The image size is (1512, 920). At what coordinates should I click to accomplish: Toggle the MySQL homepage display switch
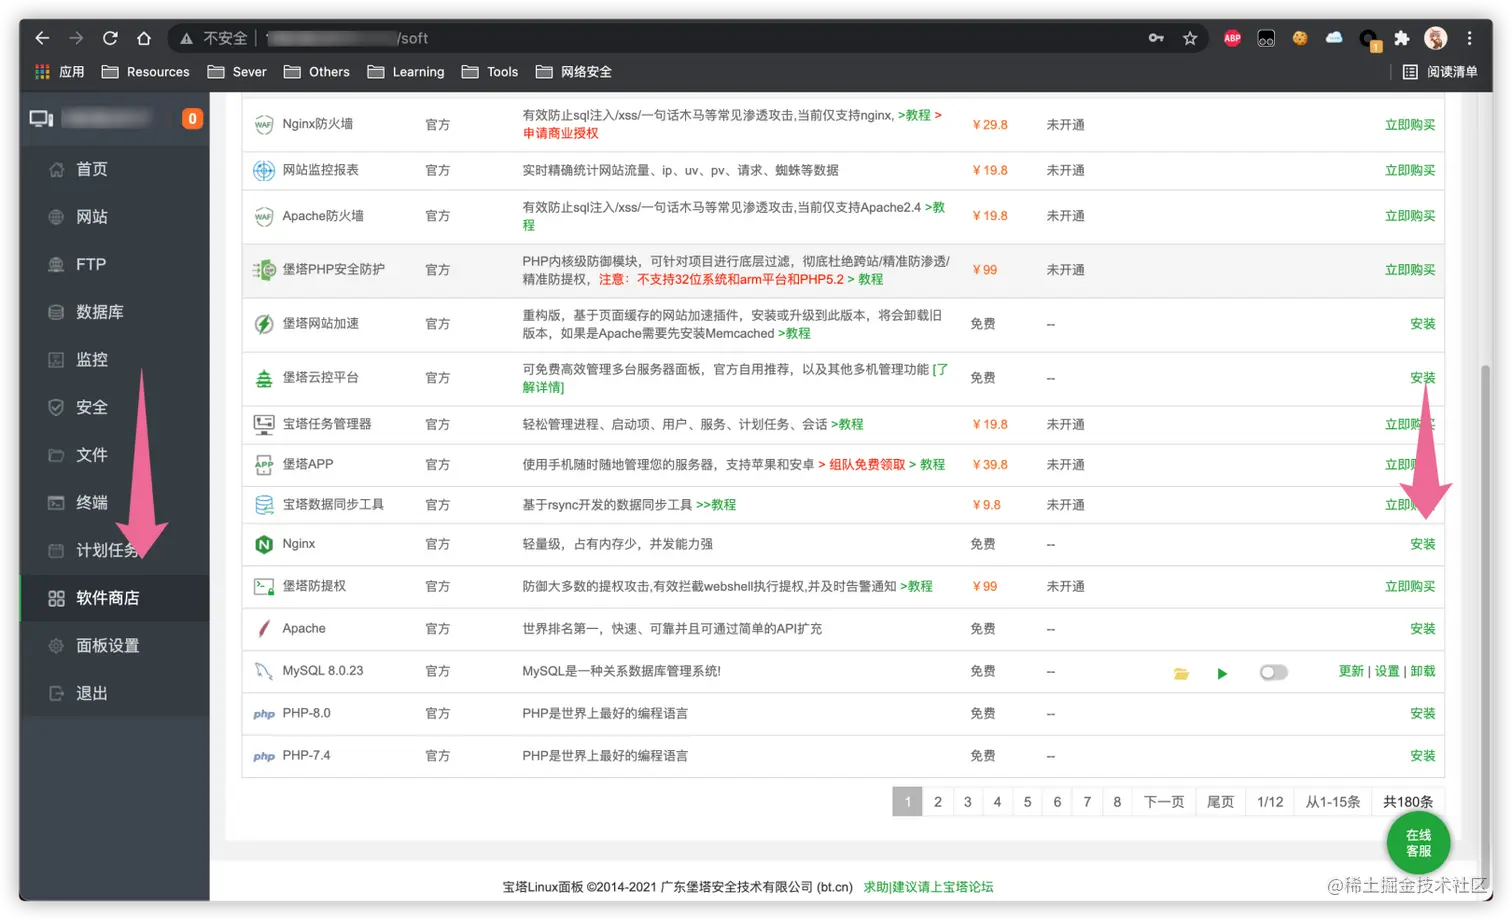1273,672
